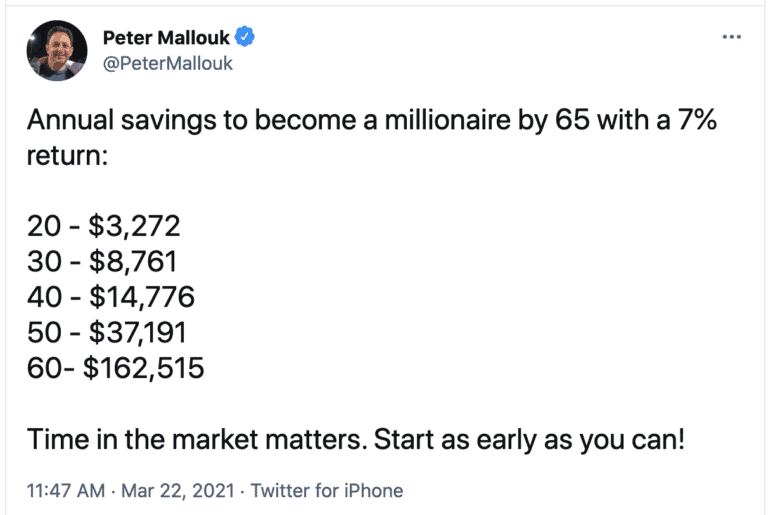Open Peter Mallouk's profile picture

[57, 50]
